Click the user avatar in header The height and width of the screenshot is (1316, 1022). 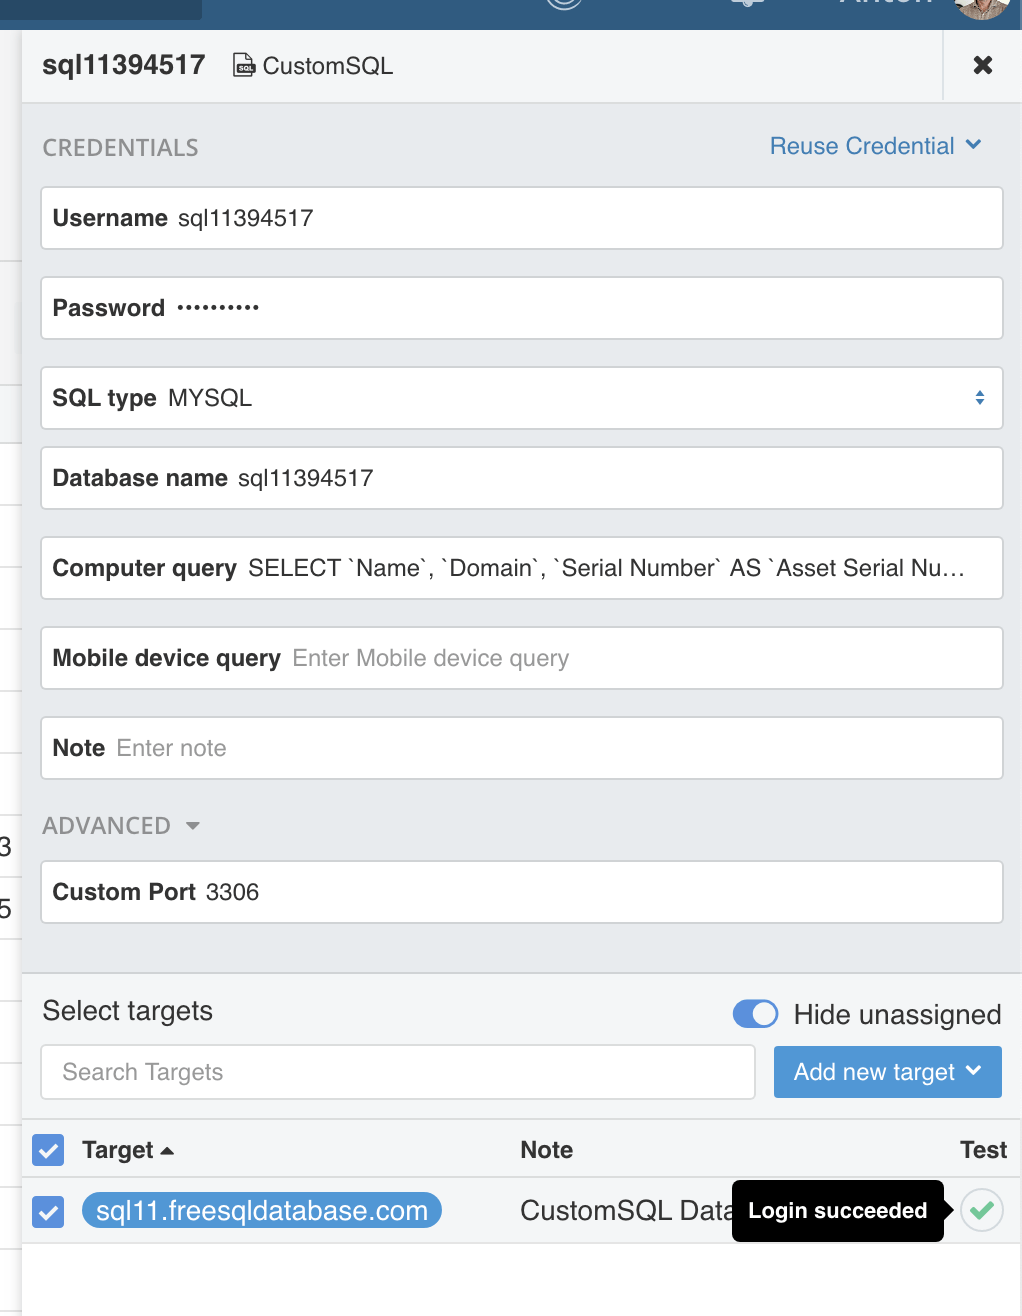(980, 9)
